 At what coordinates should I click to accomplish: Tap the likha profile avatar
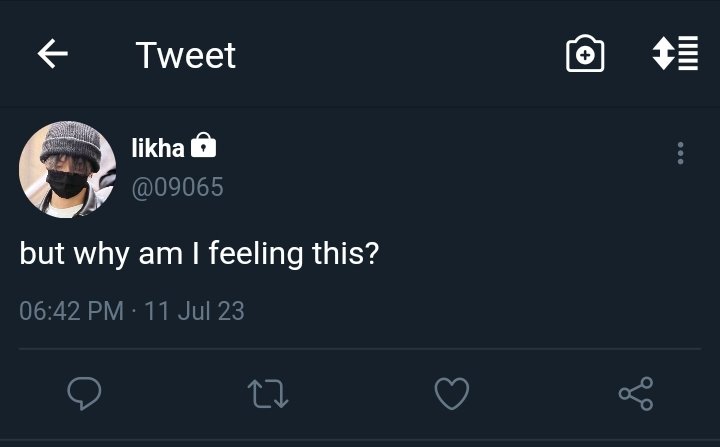[67, 169]
